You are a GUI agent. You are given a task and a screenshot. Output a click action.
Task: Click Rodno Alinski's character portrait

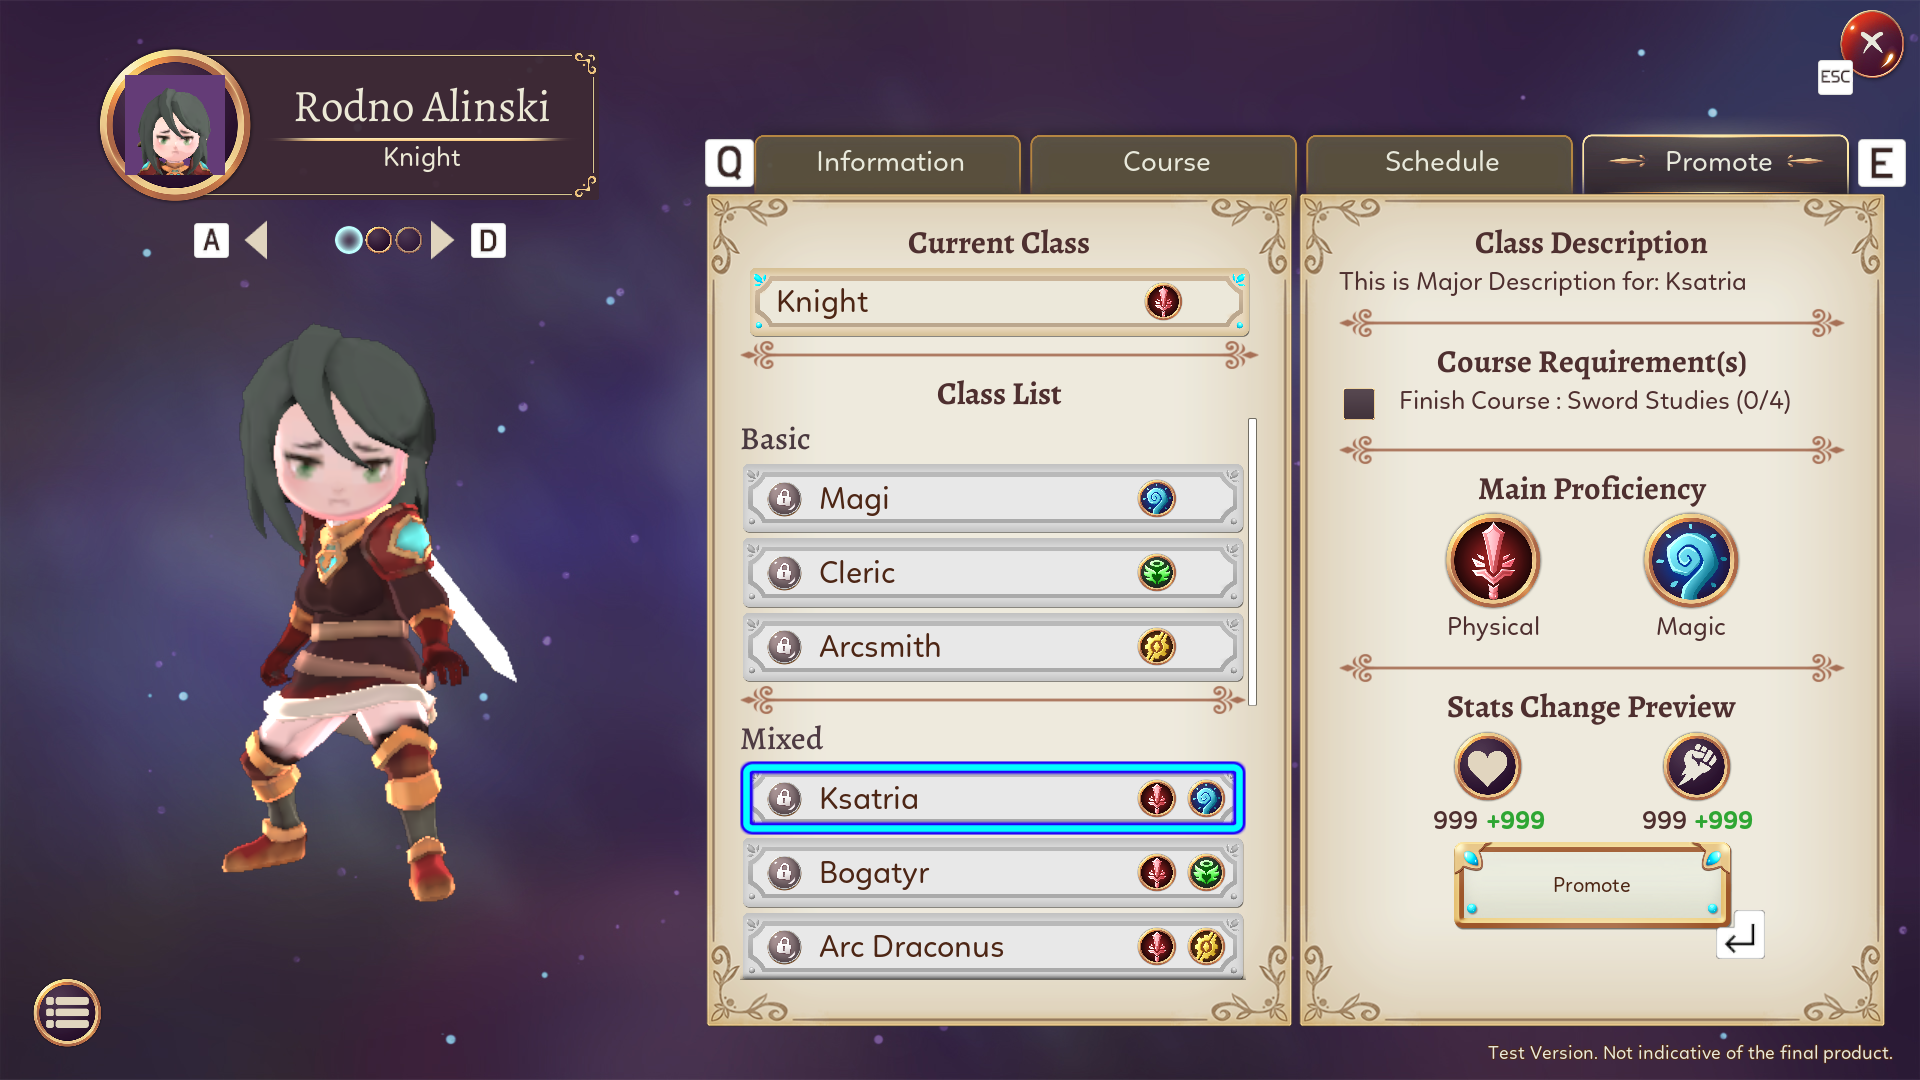coord(176,126)
